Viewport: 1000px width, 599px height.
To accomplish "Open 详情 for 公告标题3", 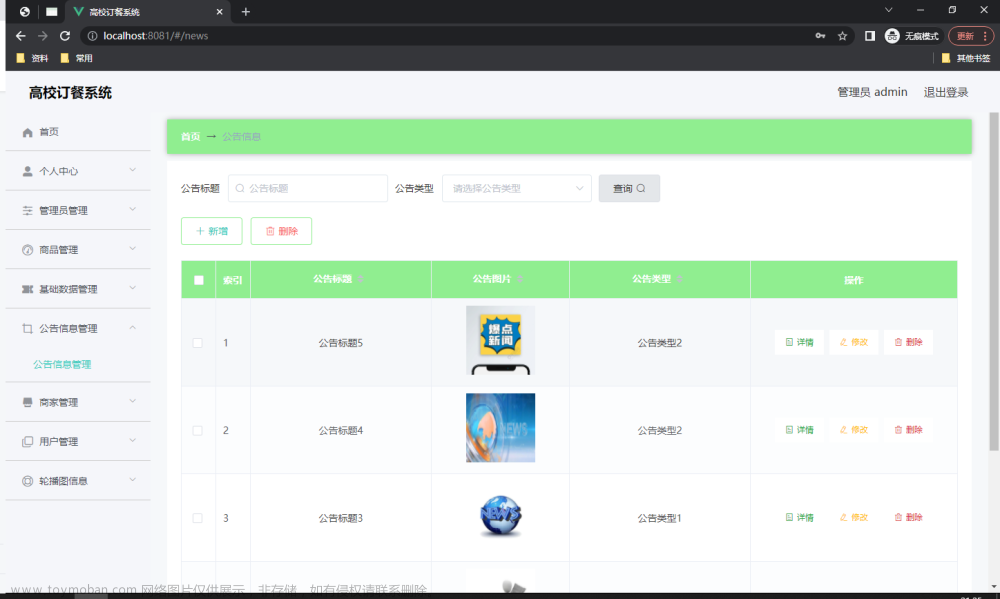I will point(799,517).
